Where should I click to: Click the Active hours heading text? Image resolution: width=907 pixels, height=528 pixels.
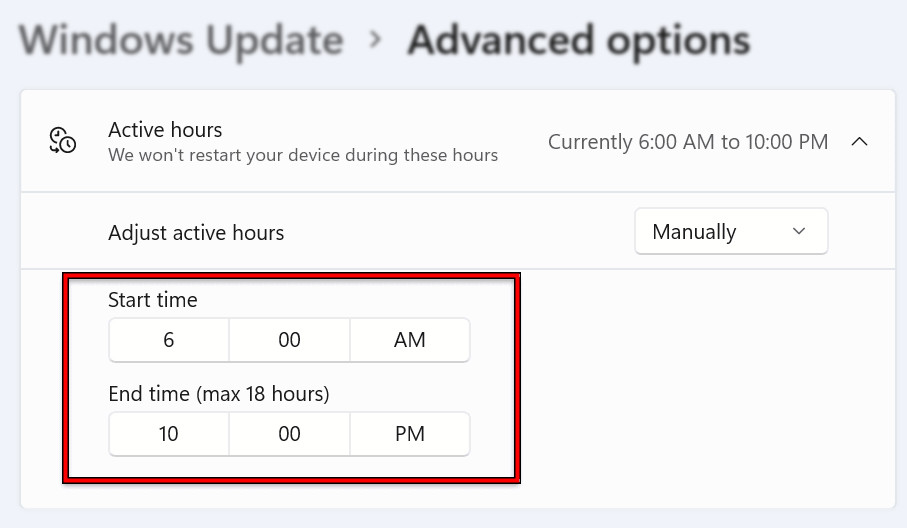click(x=165, y=130)
